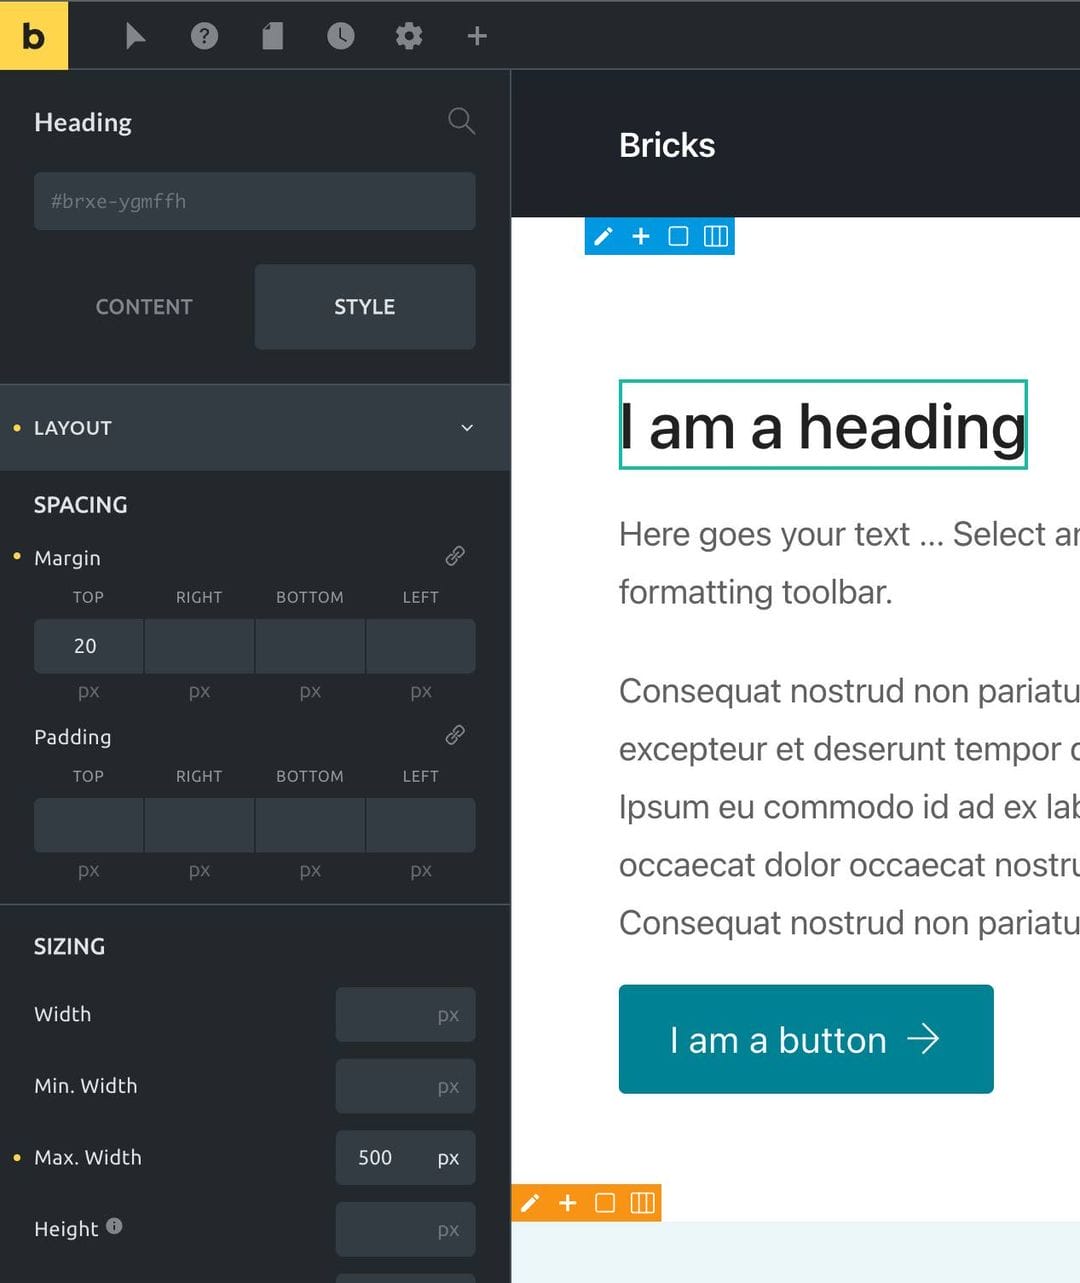
Task: Click the Bricks logo in the corner
Action: 35,36
